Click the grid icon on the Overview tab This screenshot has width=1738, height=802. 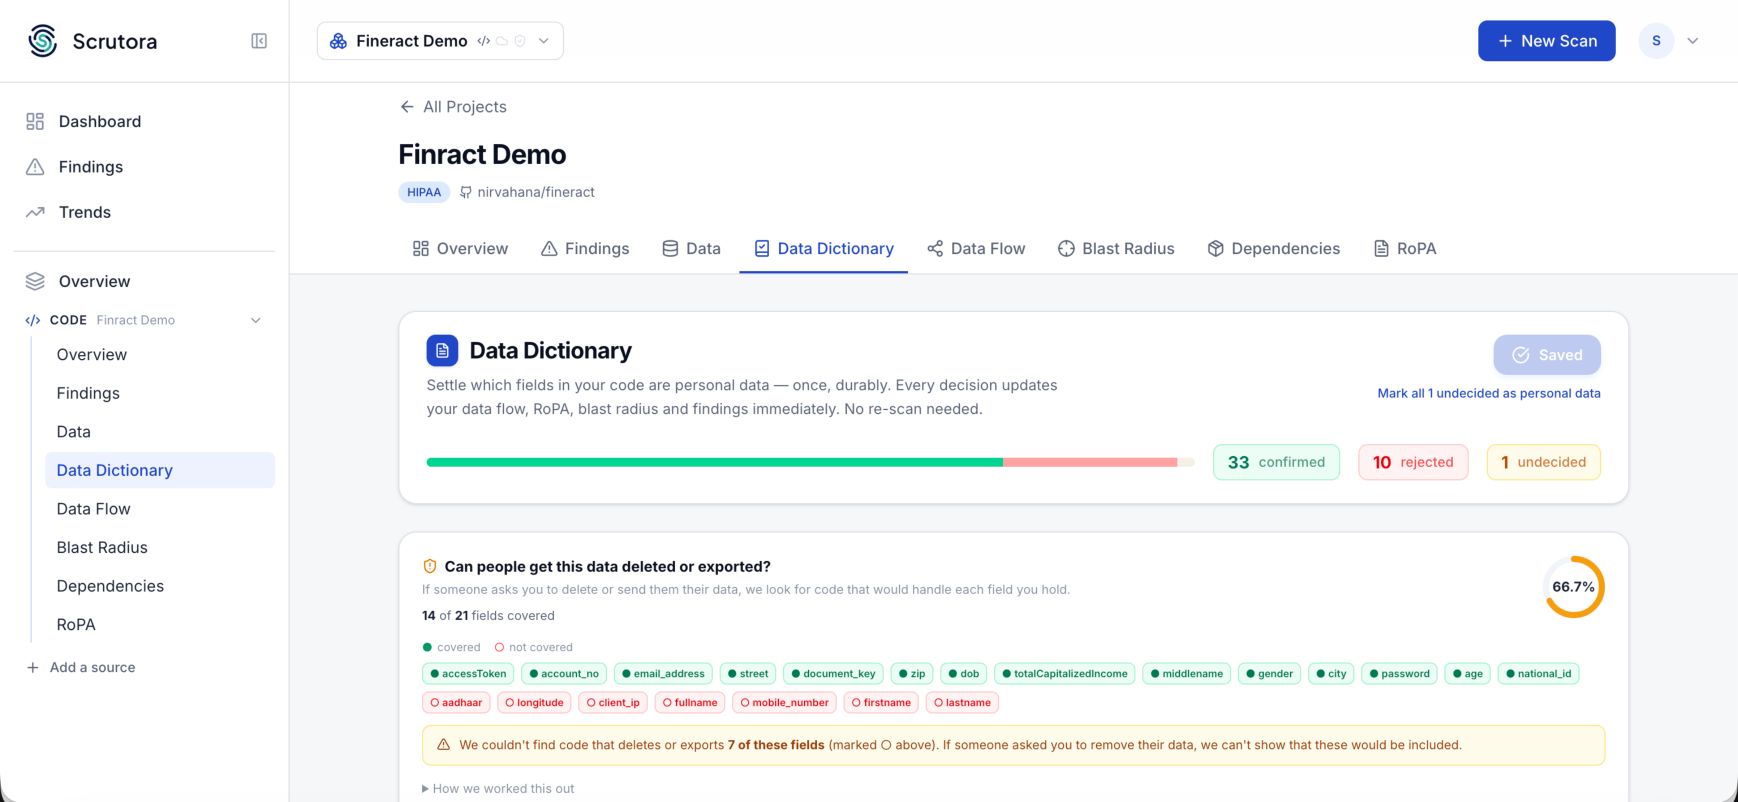click(421, 248)
